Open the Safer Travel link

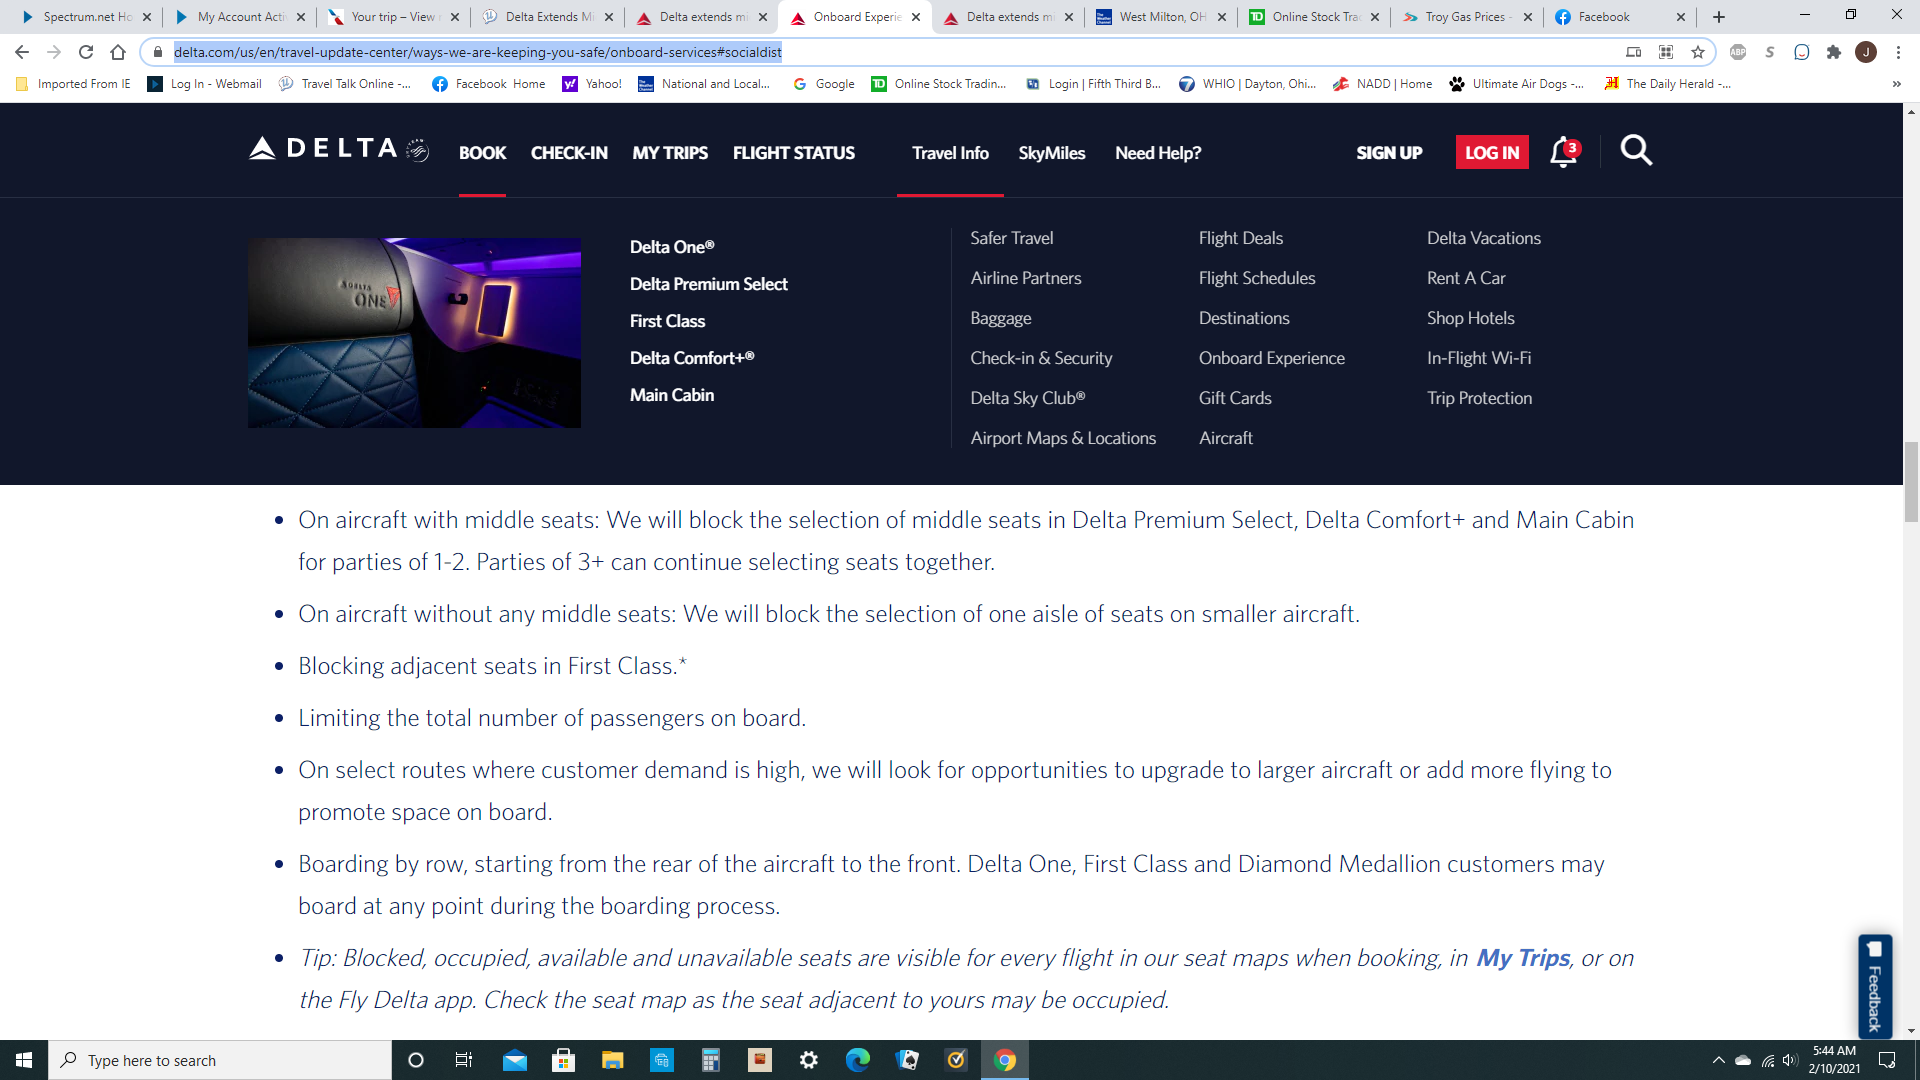coord(1012,238)
